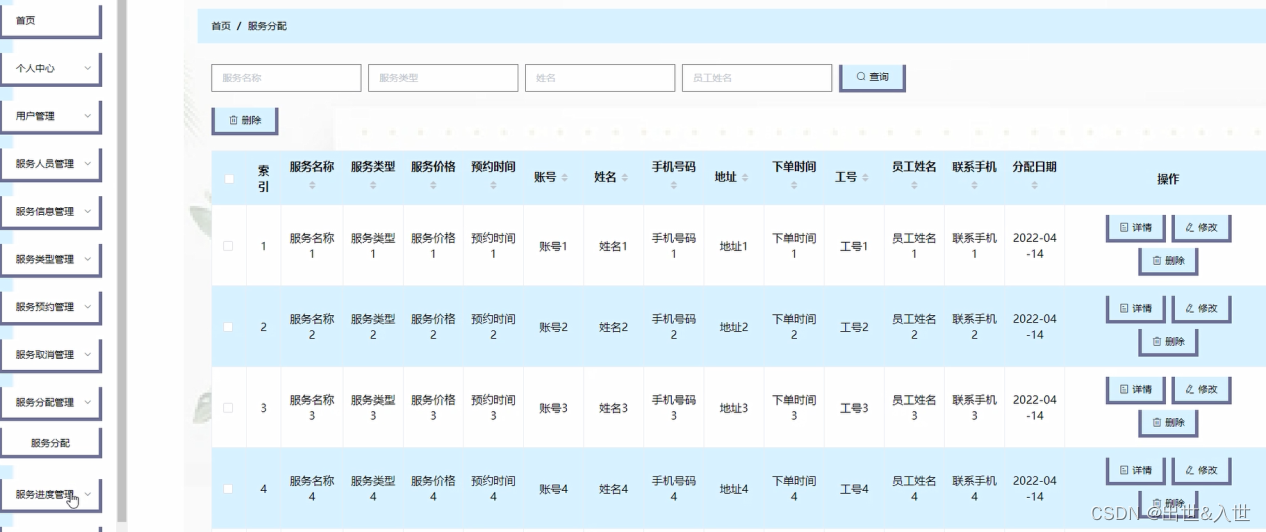Click 修改 for row 2
This screenshot has width=1266, height=532.
[x=1201, y=308]
